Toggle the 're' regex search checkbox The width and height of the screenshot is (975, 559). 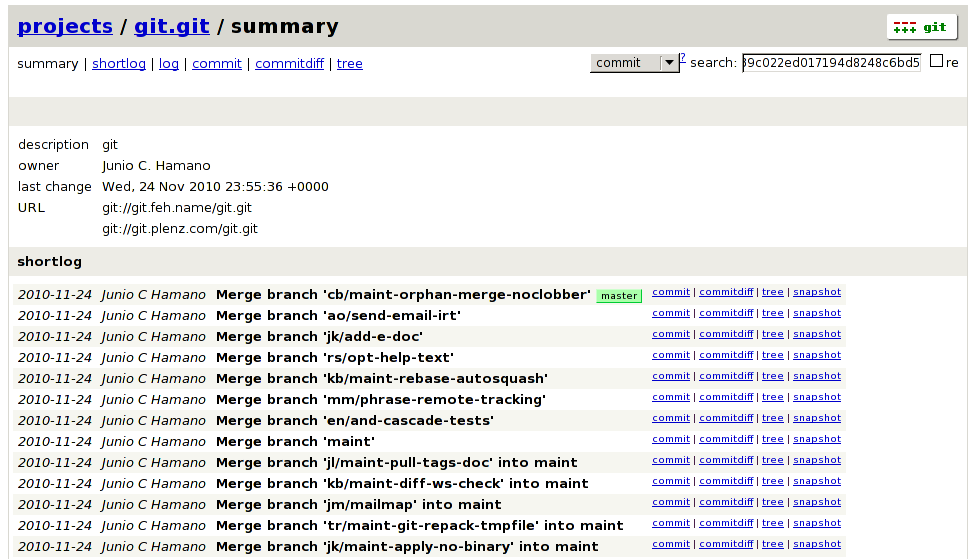(936, 61)
